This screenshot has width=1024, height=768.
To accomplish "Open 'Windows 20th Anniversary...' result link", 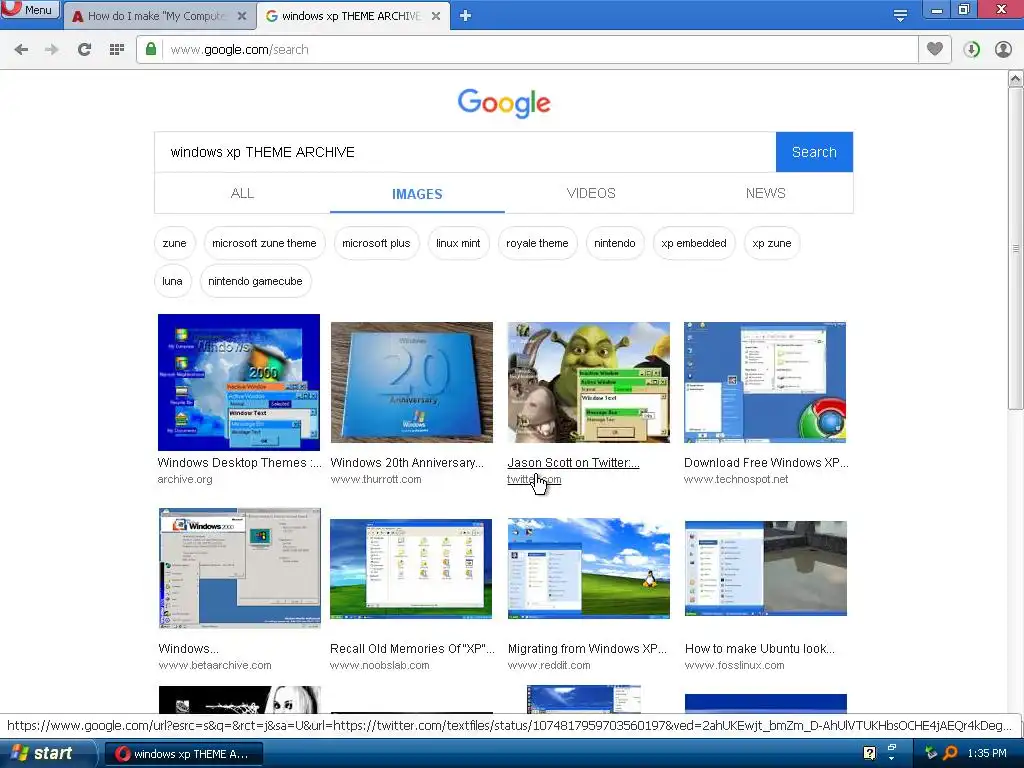I will point(407,462).
